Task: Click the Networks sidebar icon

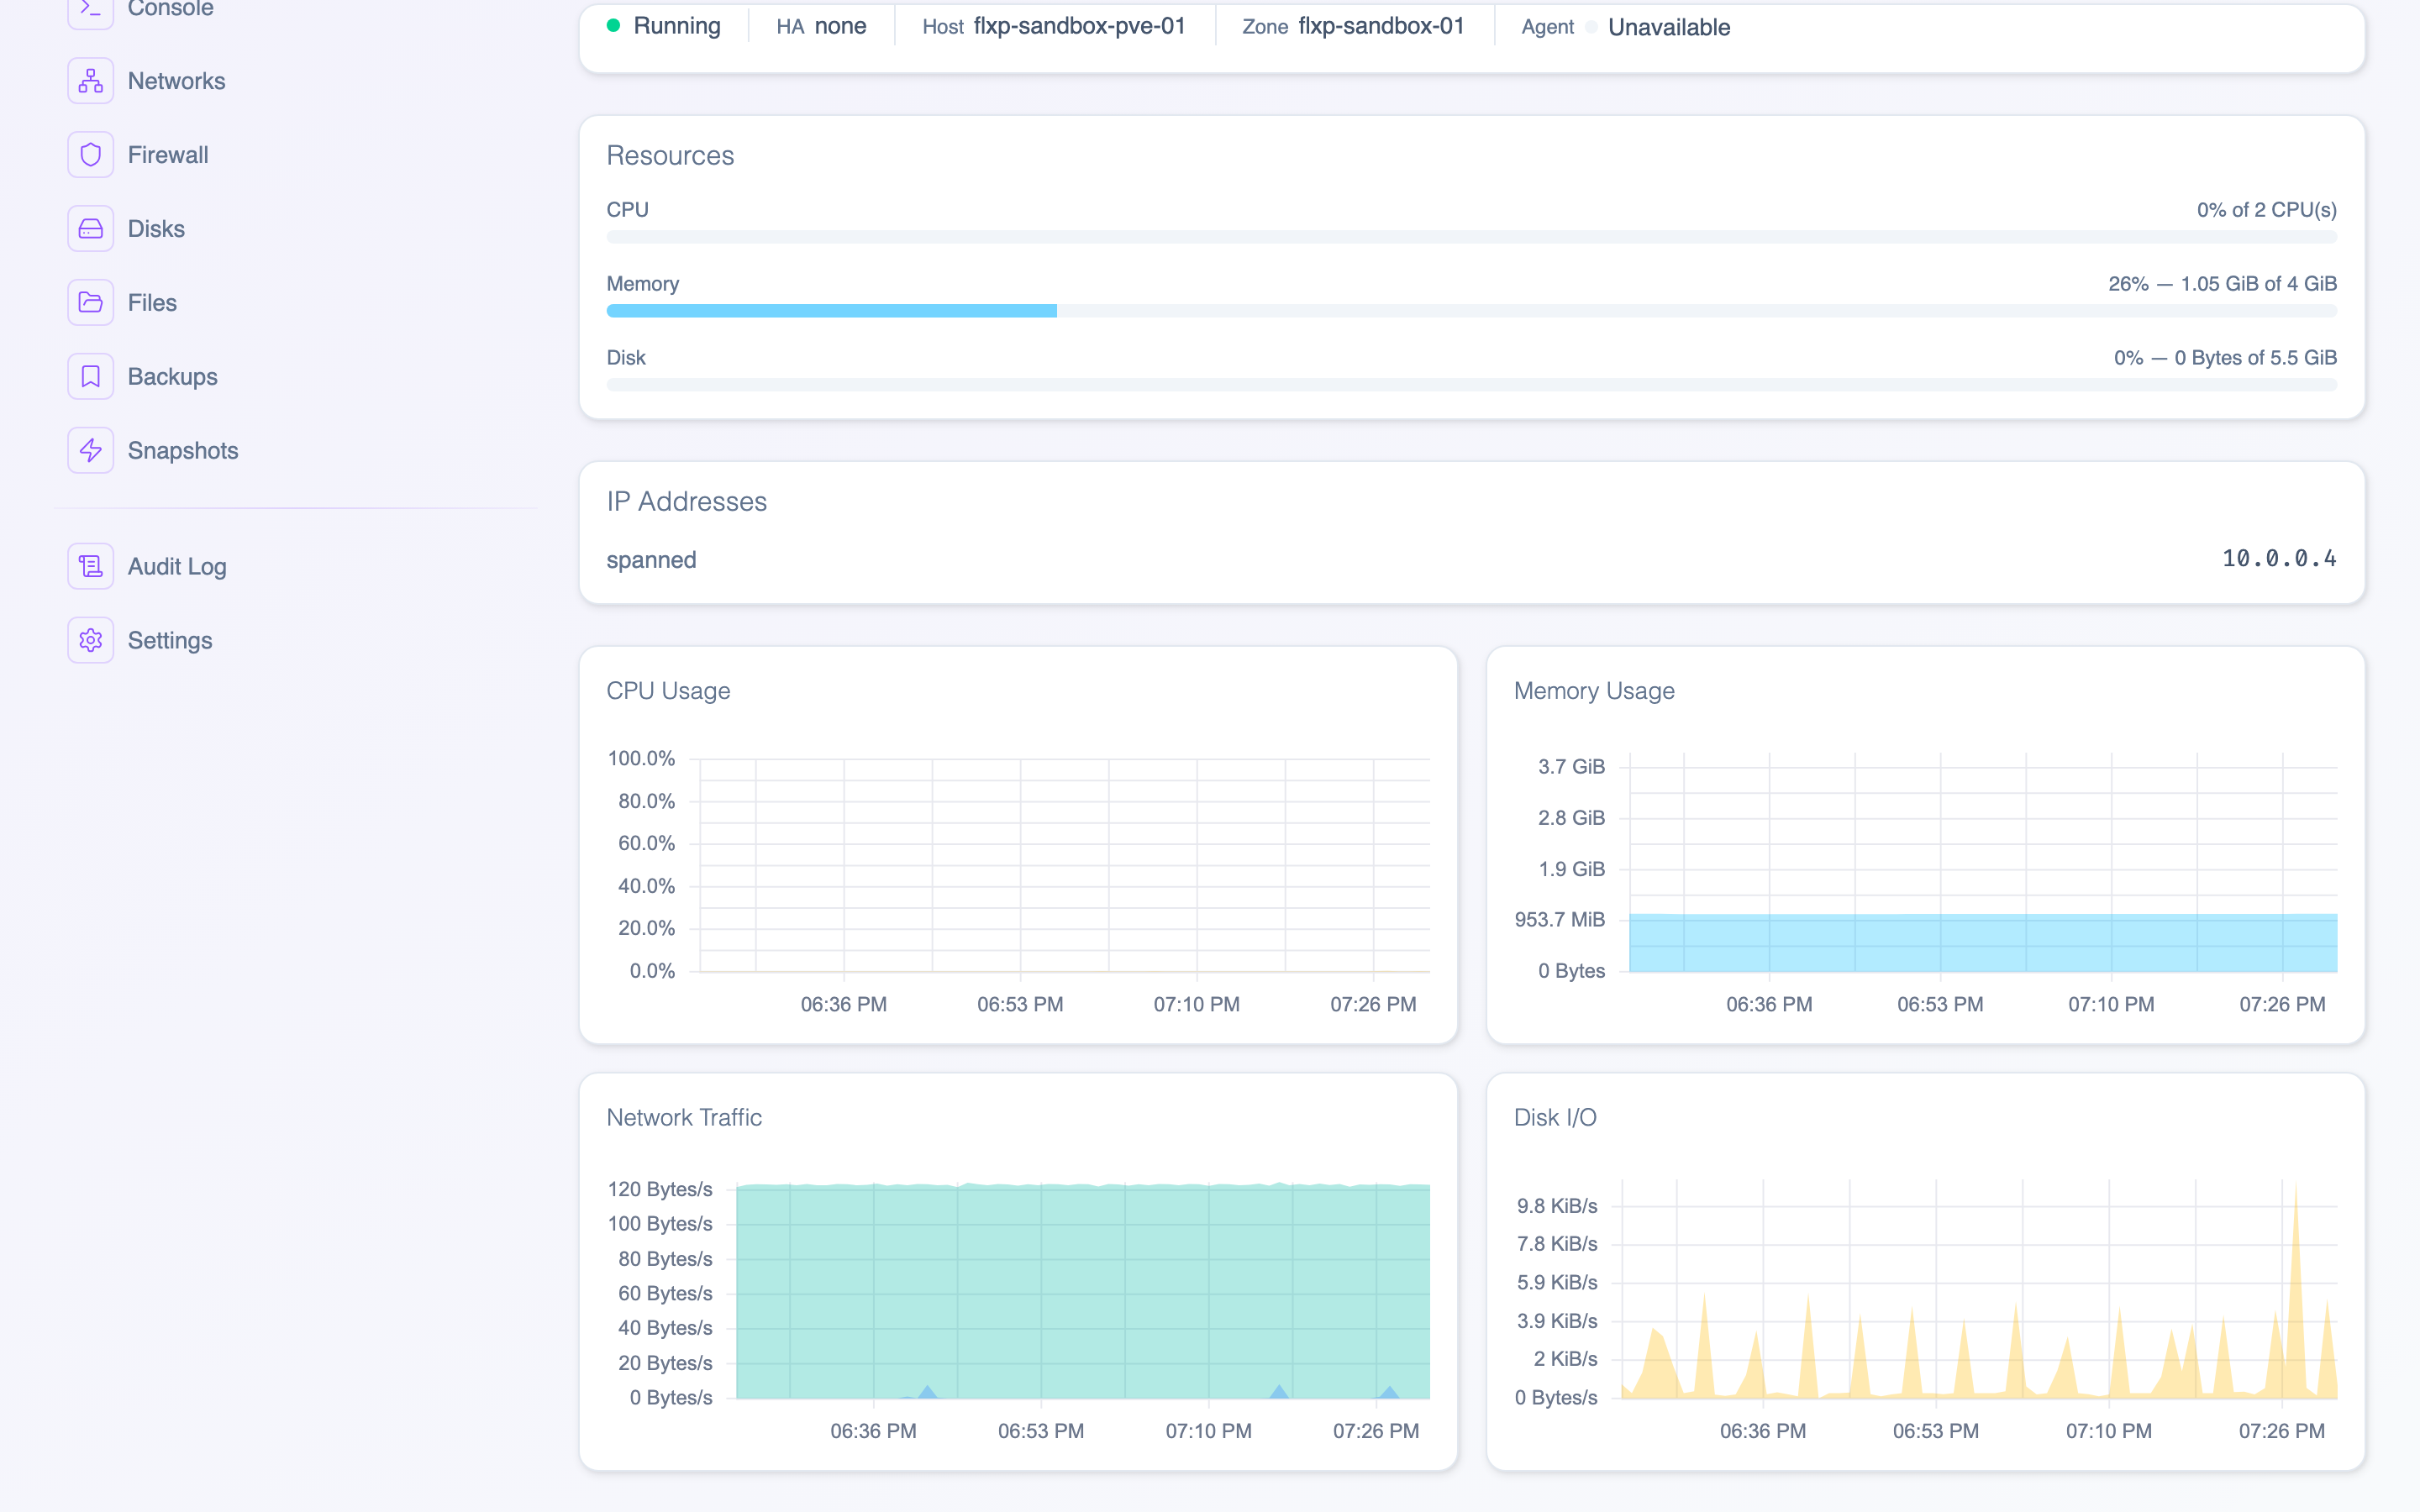Action: (90, 81)
